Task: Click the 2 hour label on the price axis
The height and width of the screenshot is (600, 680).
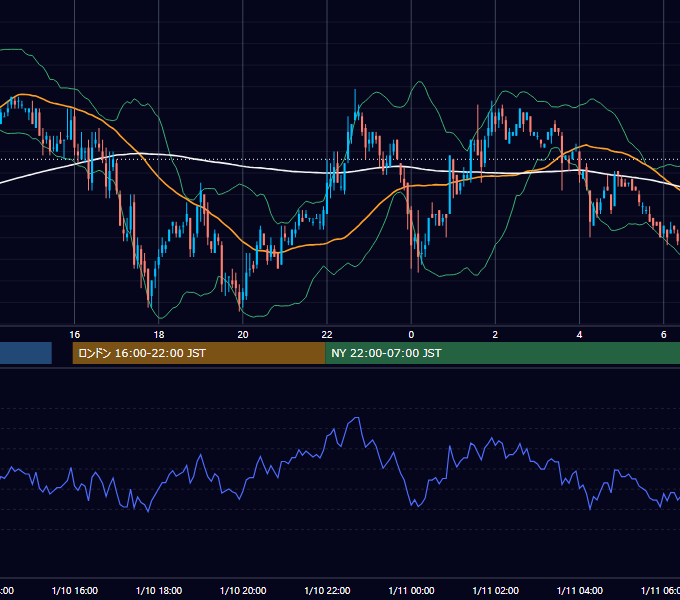Action: pyautogui.click(x=495, y=334)
